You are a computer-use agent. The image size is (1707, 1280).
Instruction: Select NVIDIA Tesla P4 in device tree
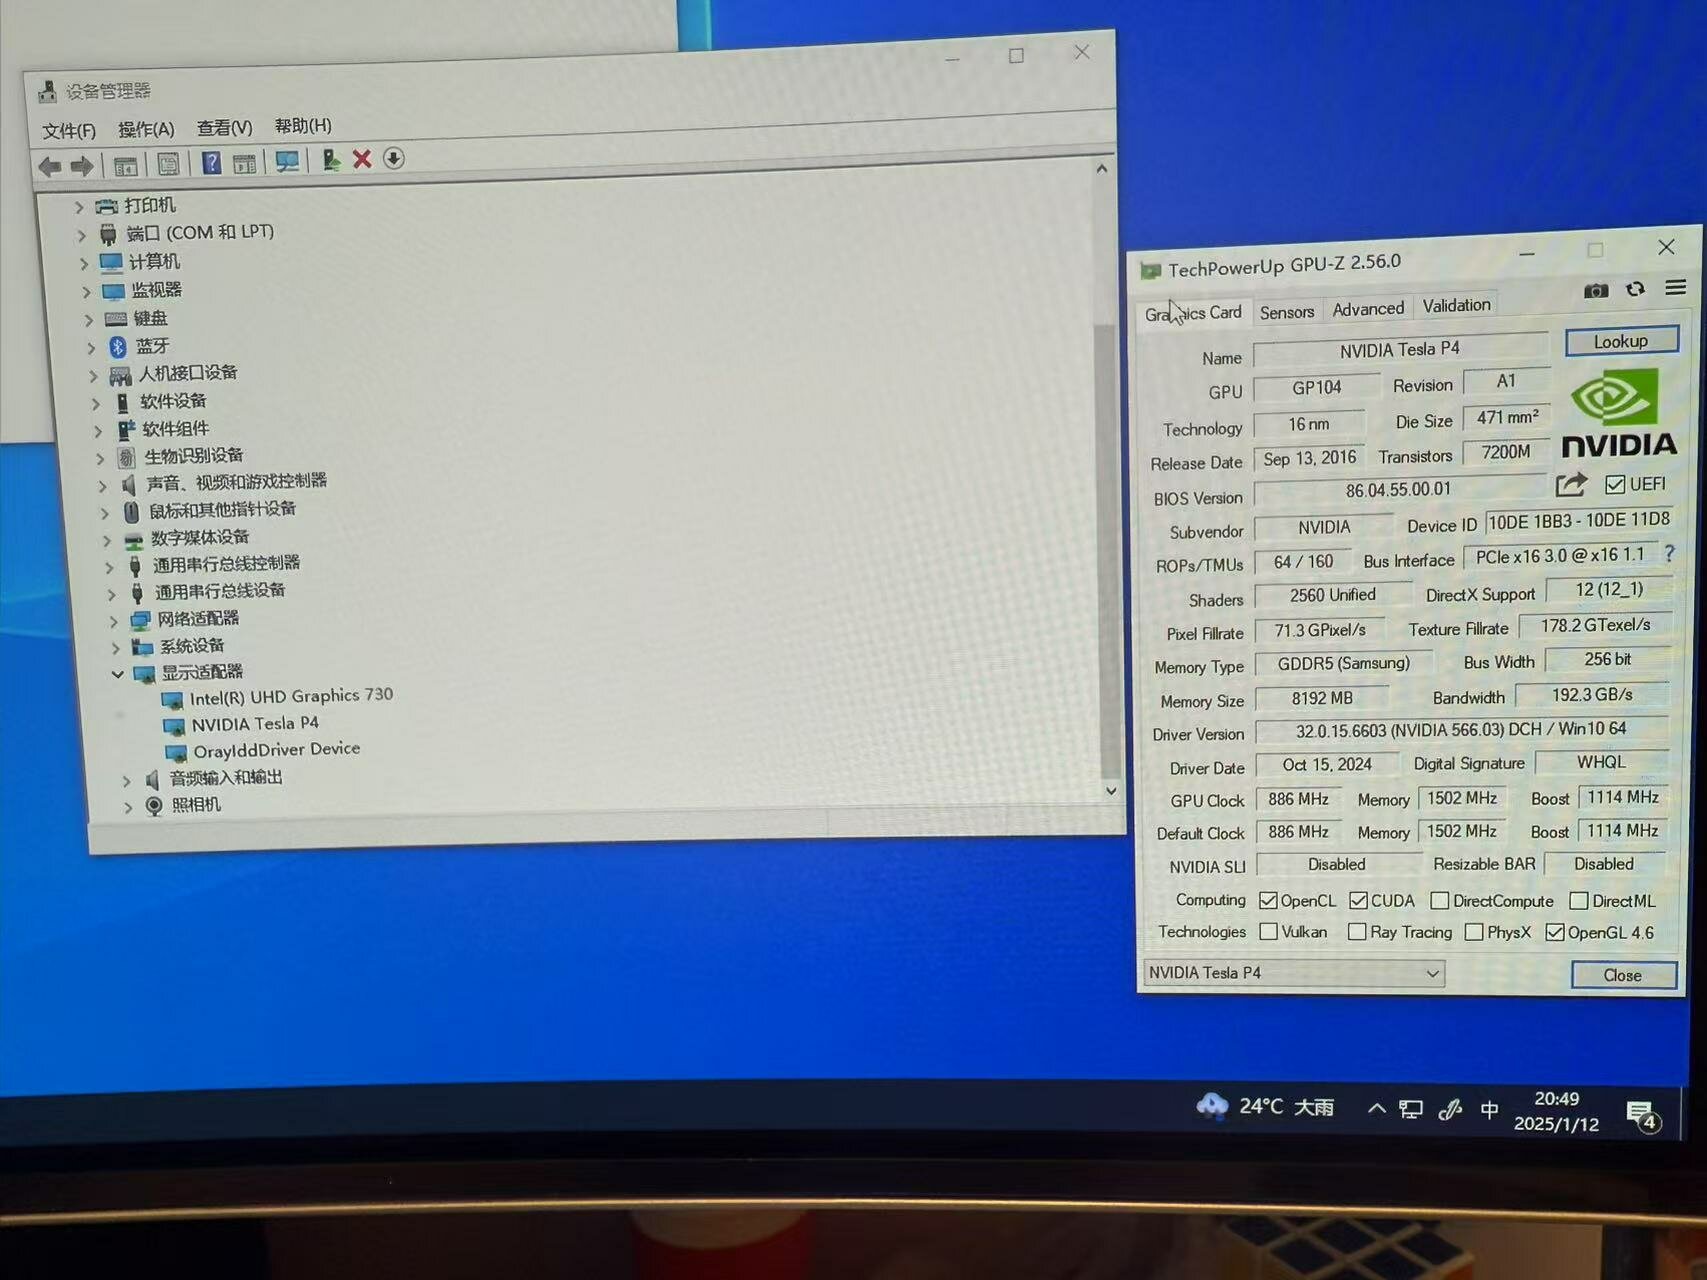coord(255,723)
